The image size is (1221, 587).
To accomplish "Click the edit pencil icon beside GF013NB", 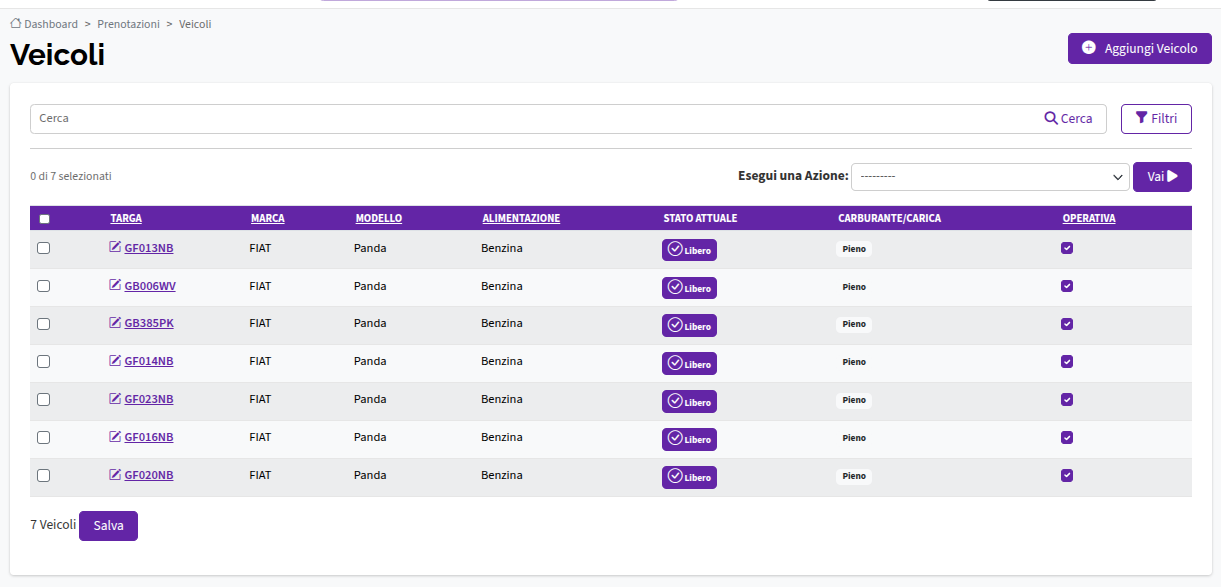I will 115,247.
